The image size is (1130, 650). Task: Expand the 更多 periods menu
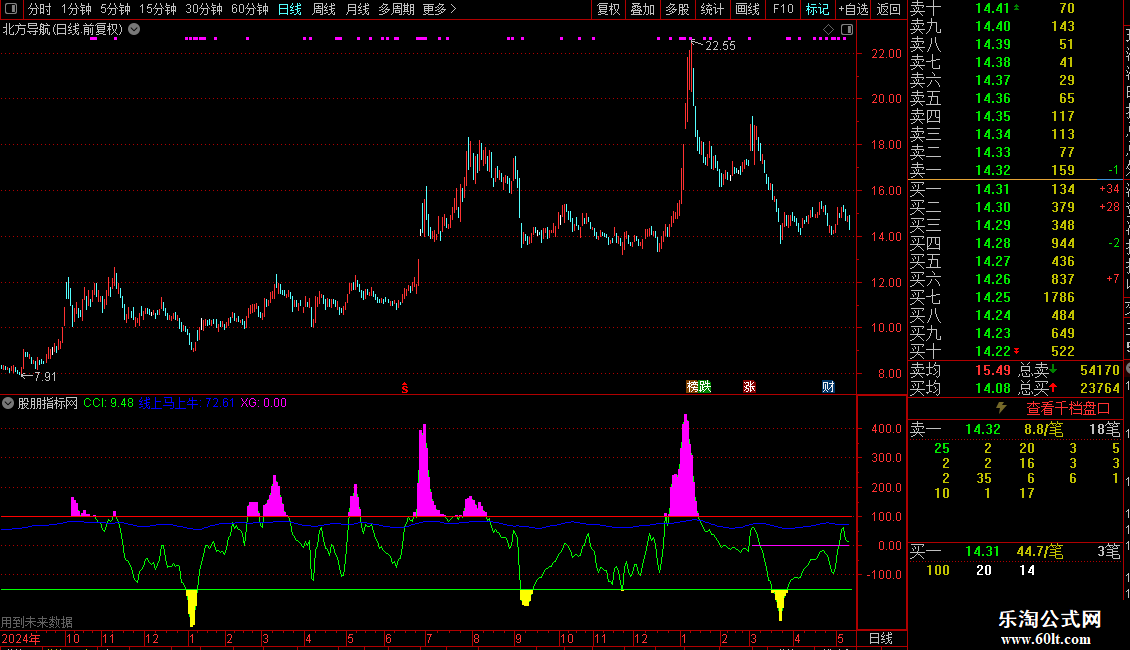click(x=439, y=9)
